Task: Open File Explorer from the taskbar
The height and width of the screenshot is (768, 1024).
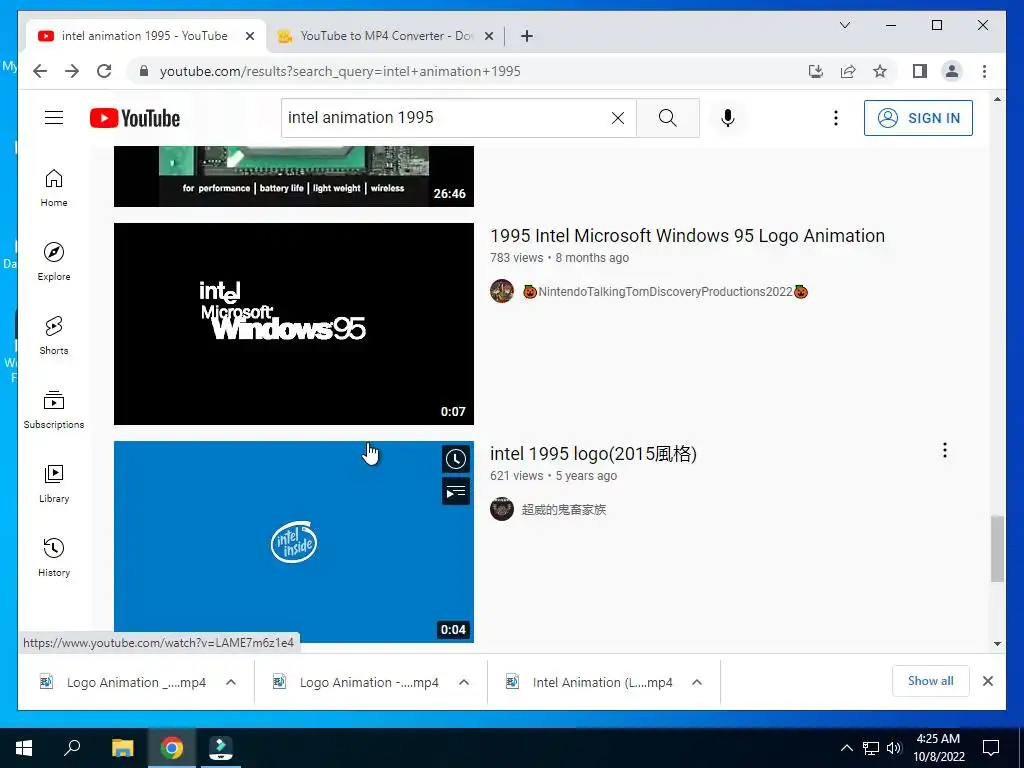Action: (122, 748)
